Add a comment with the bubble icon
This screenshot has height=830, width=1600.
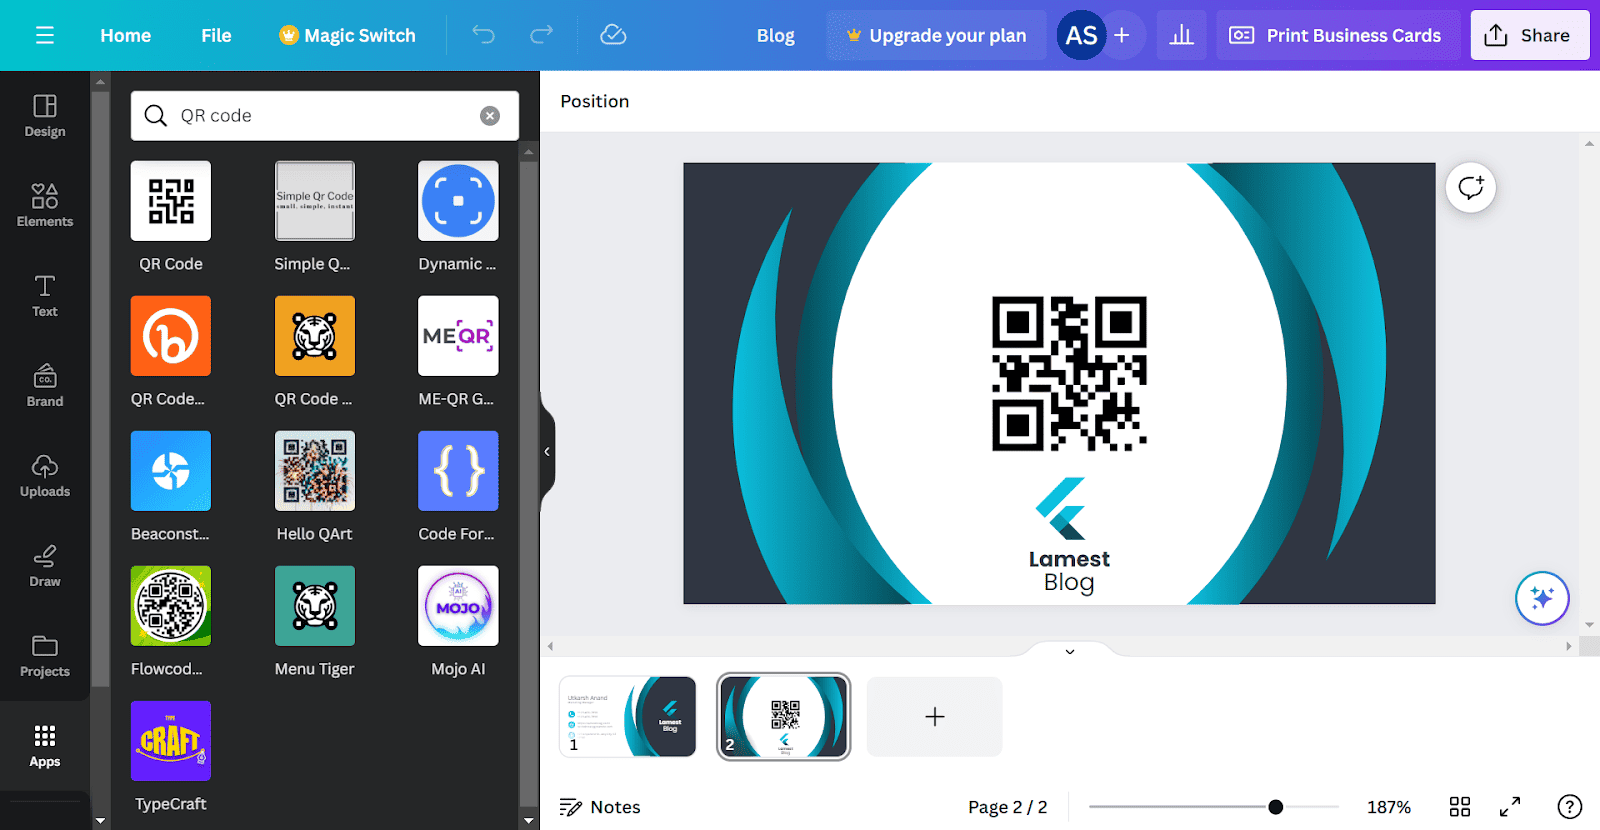point(1471,187)
